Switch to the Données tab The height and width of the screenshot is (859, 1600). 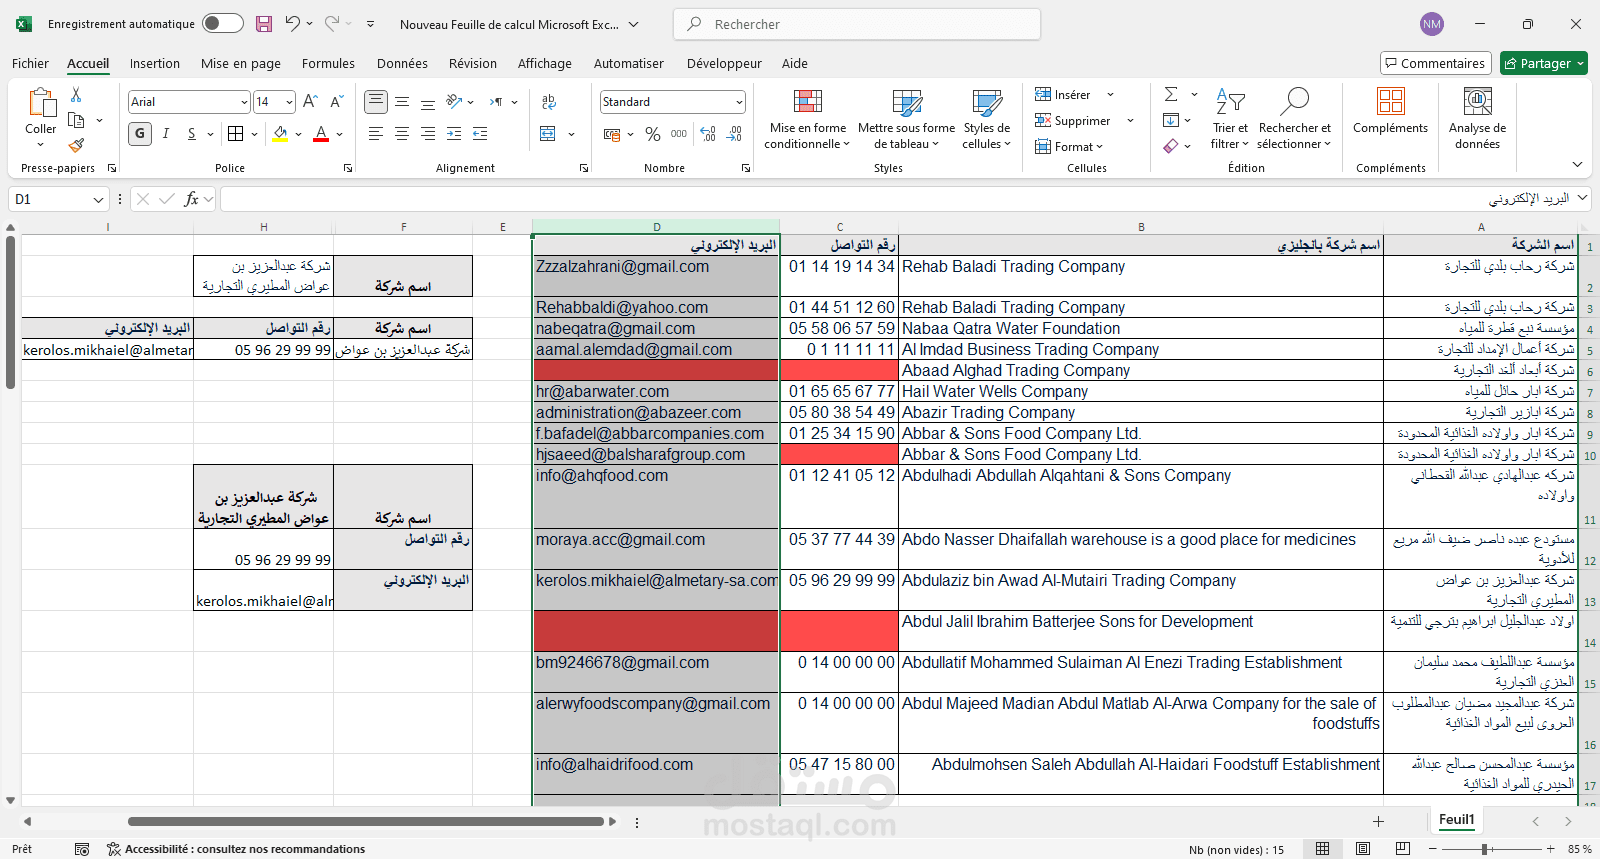402,63
